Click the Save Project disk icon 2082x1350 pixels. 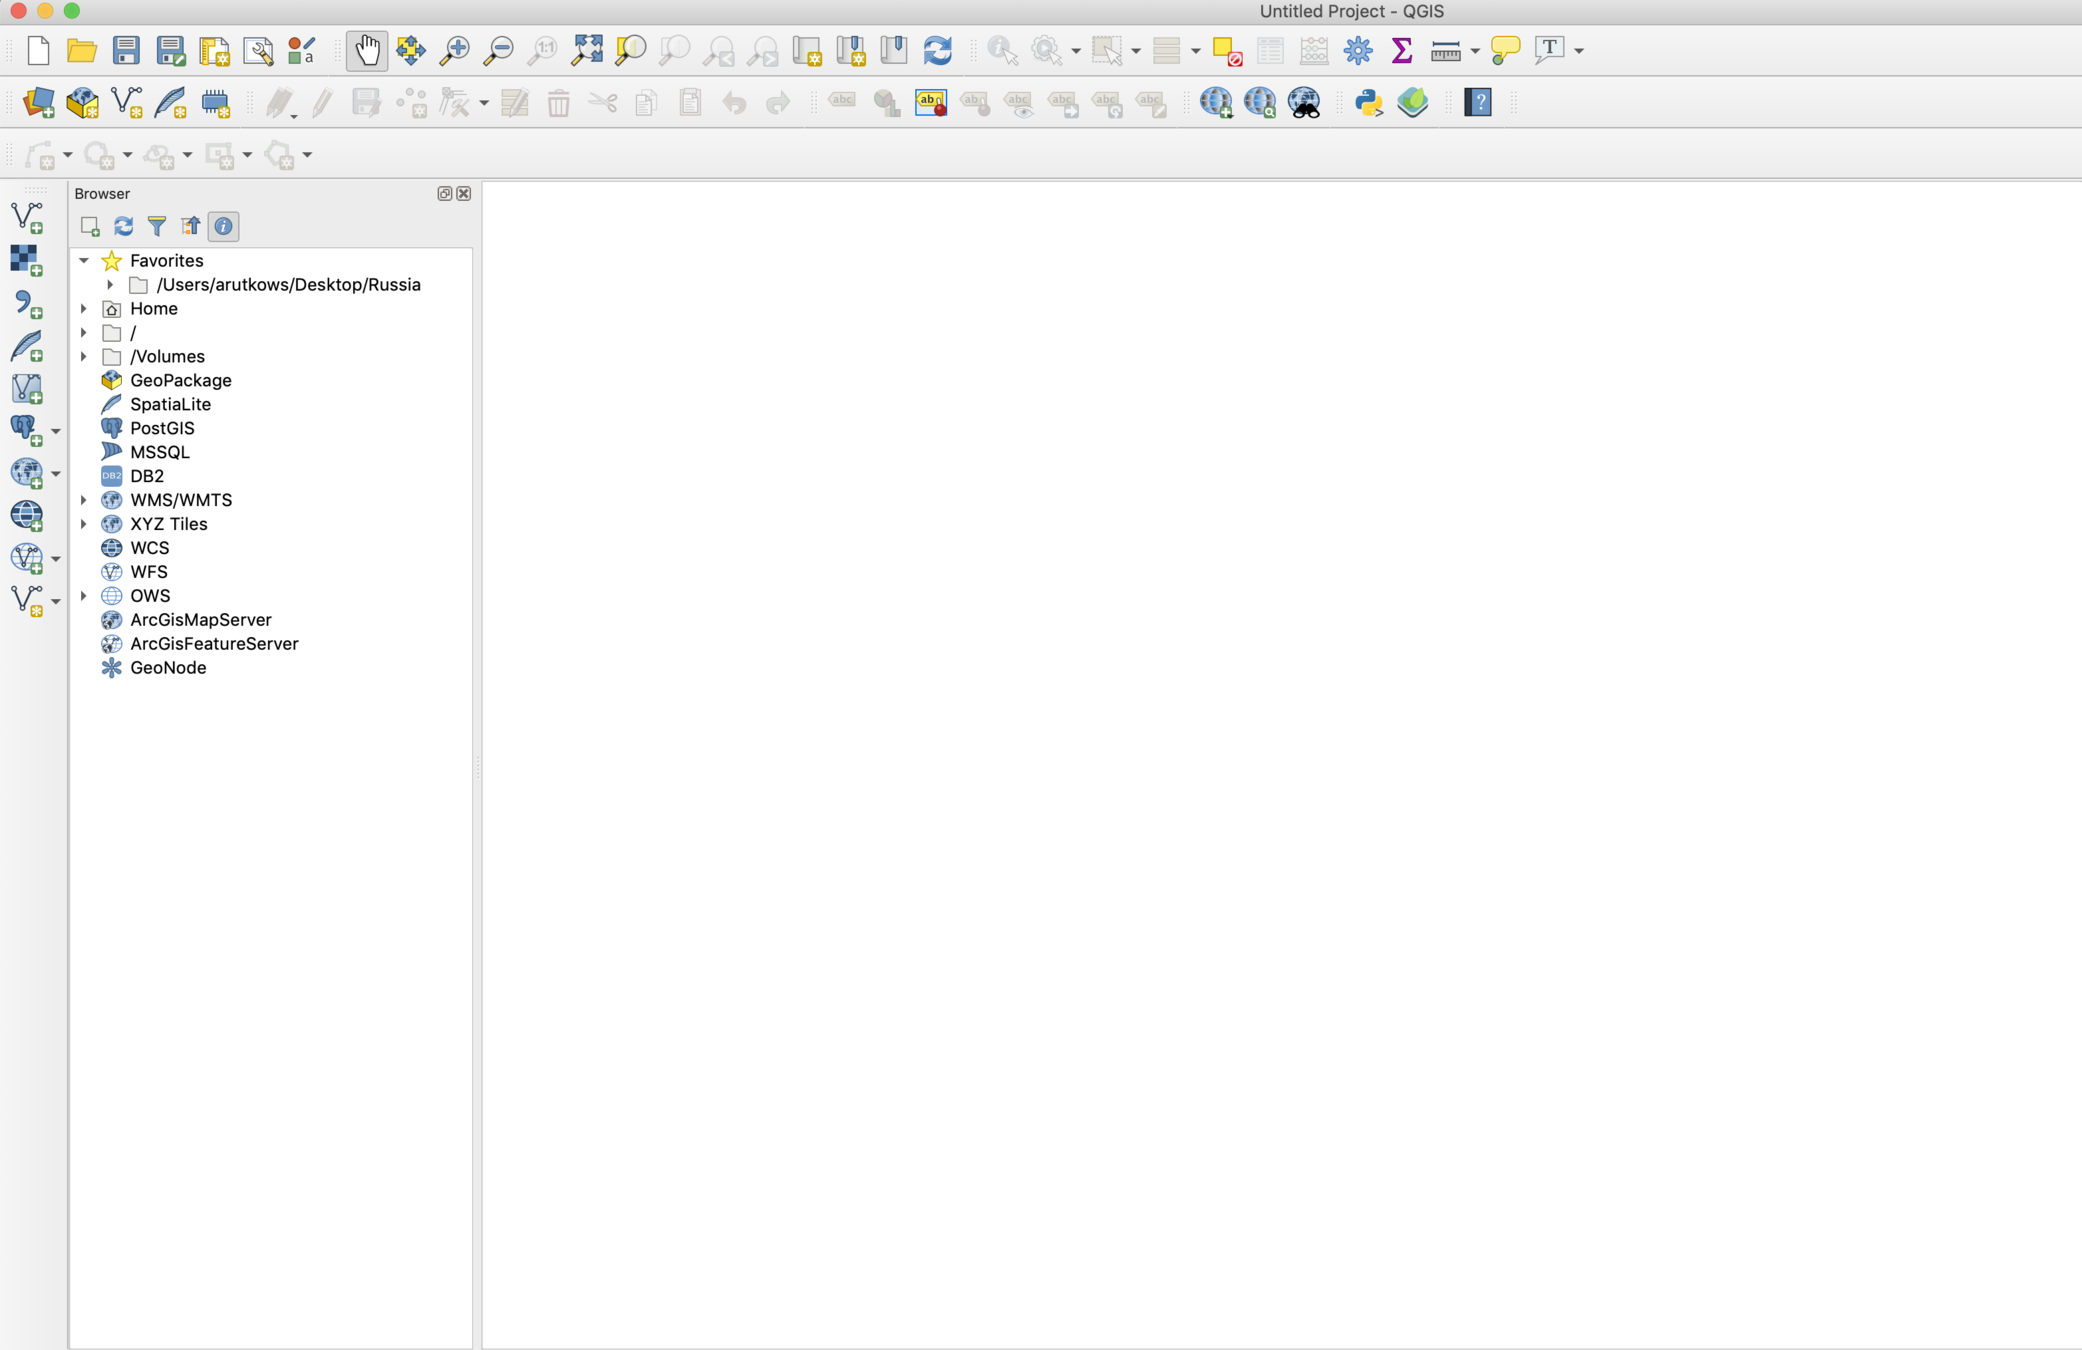pos(126,50)
